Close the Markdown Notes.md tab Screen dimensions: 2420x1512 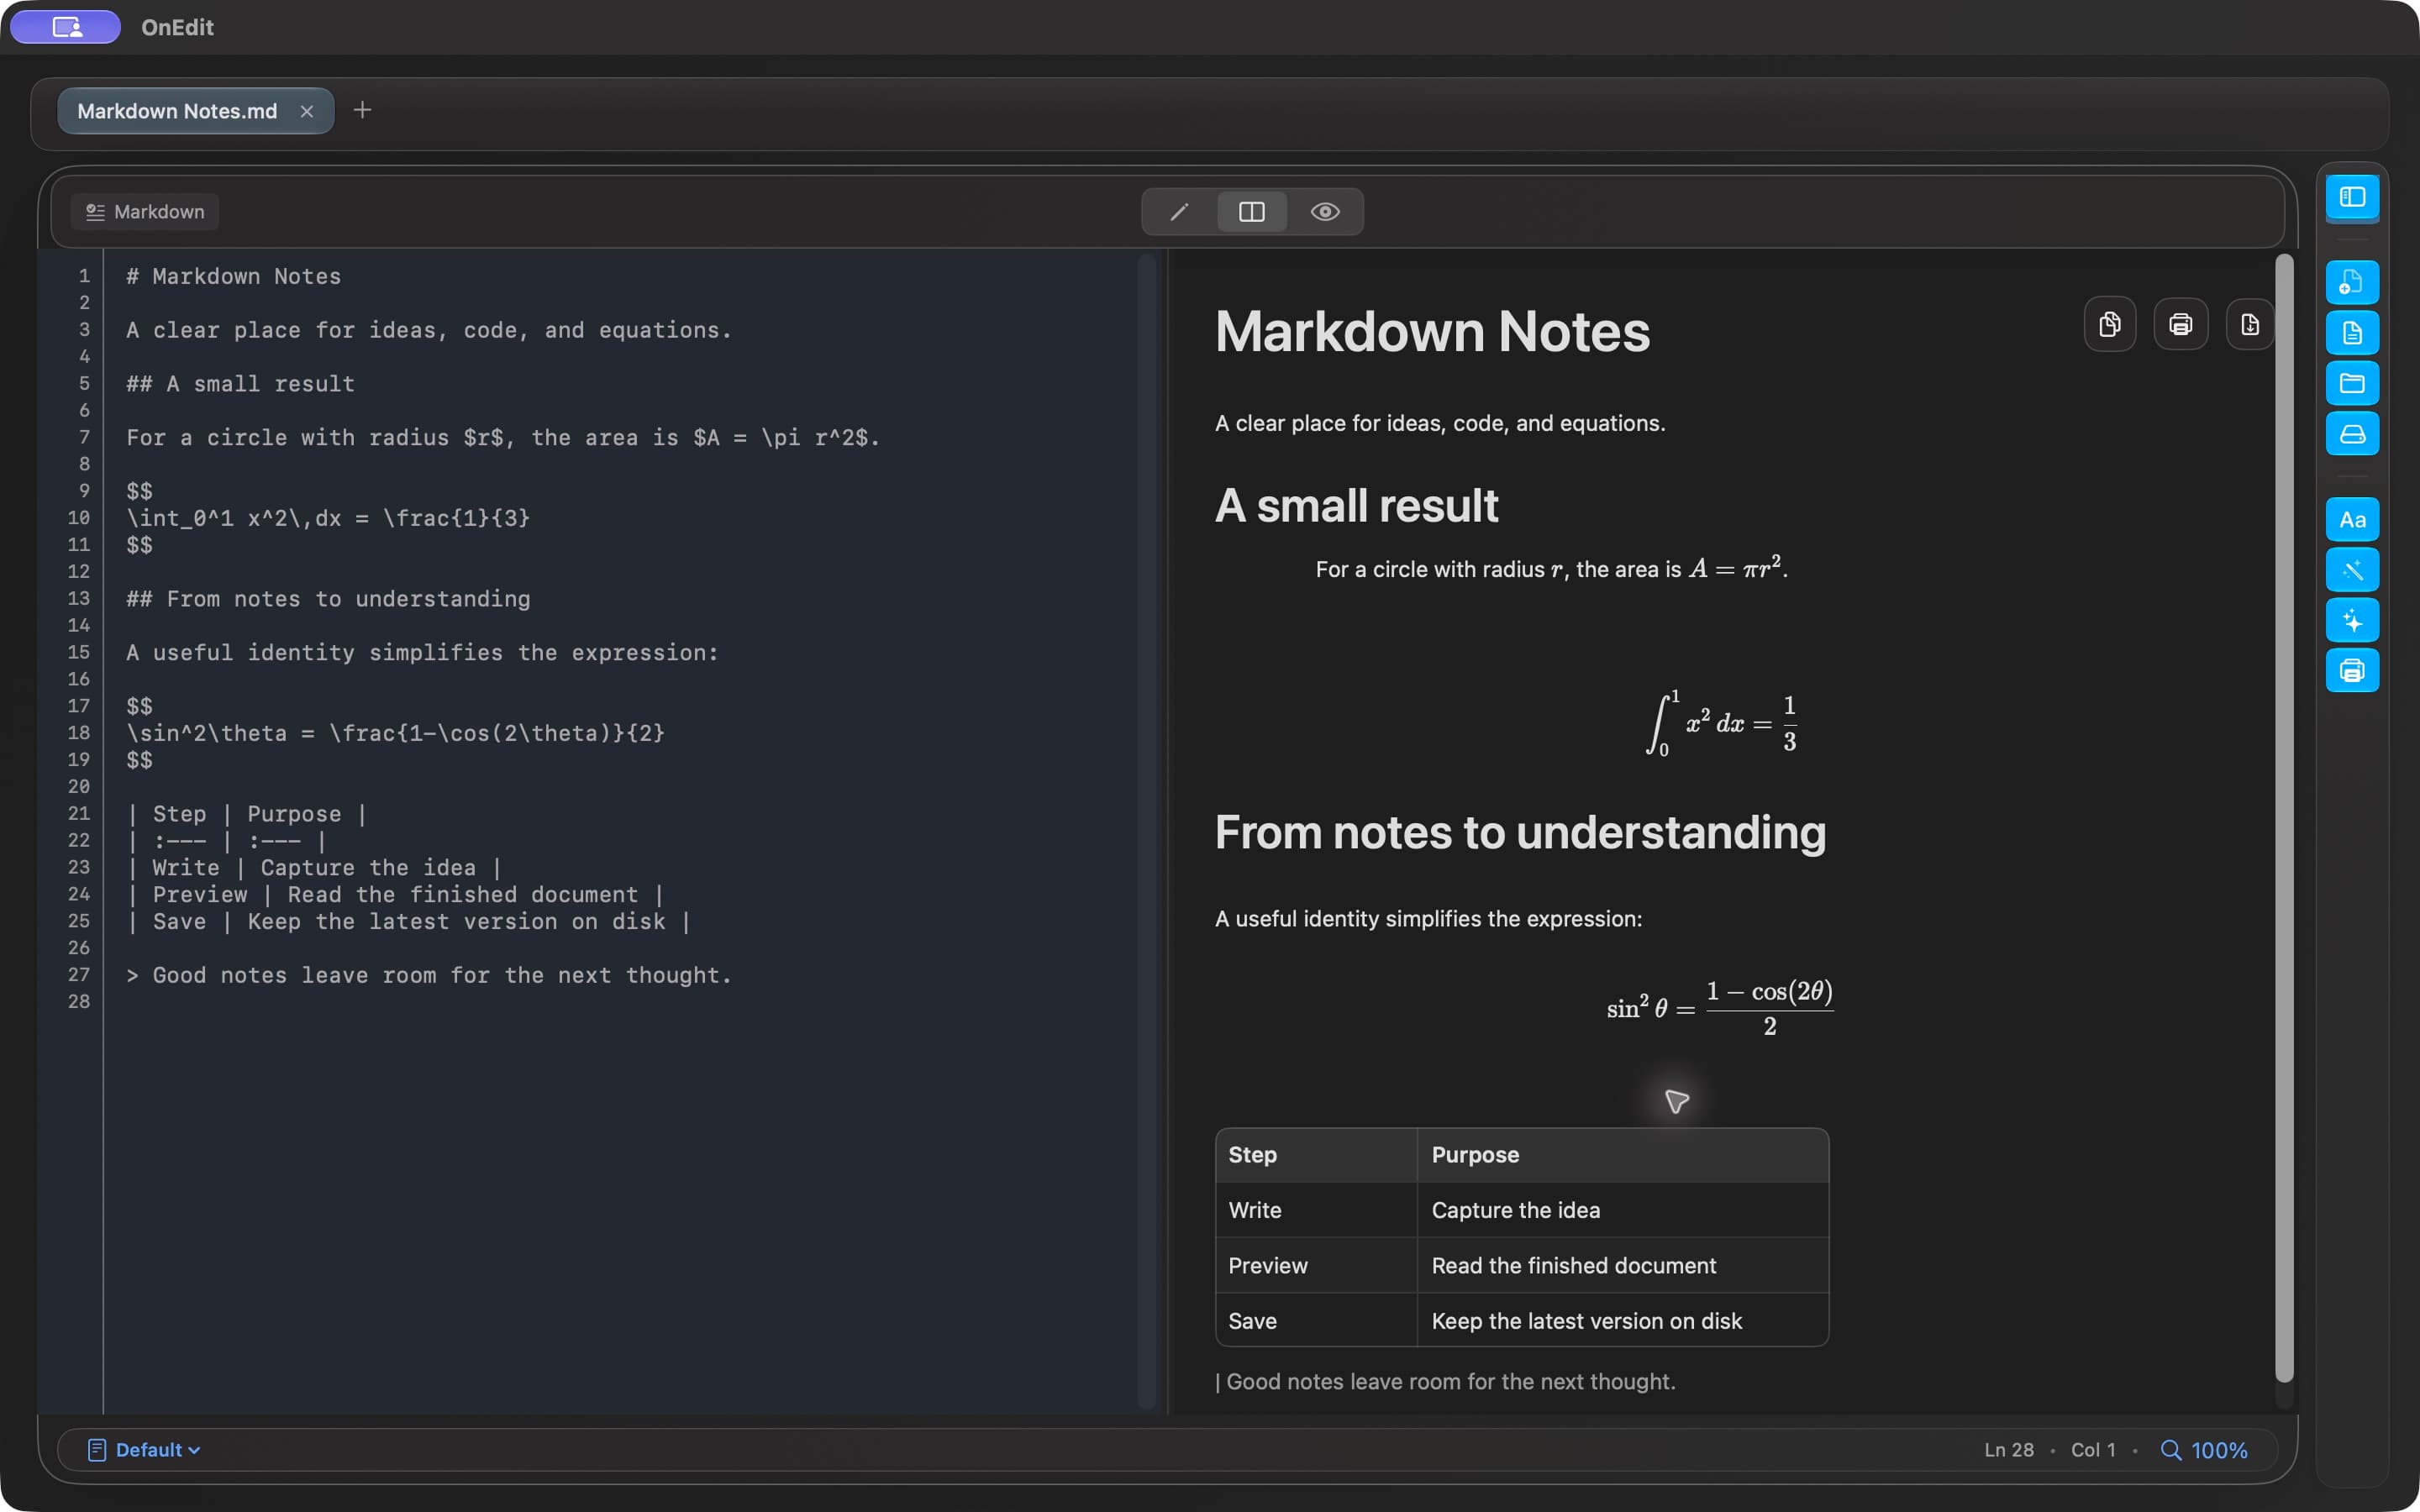(307, 111)
